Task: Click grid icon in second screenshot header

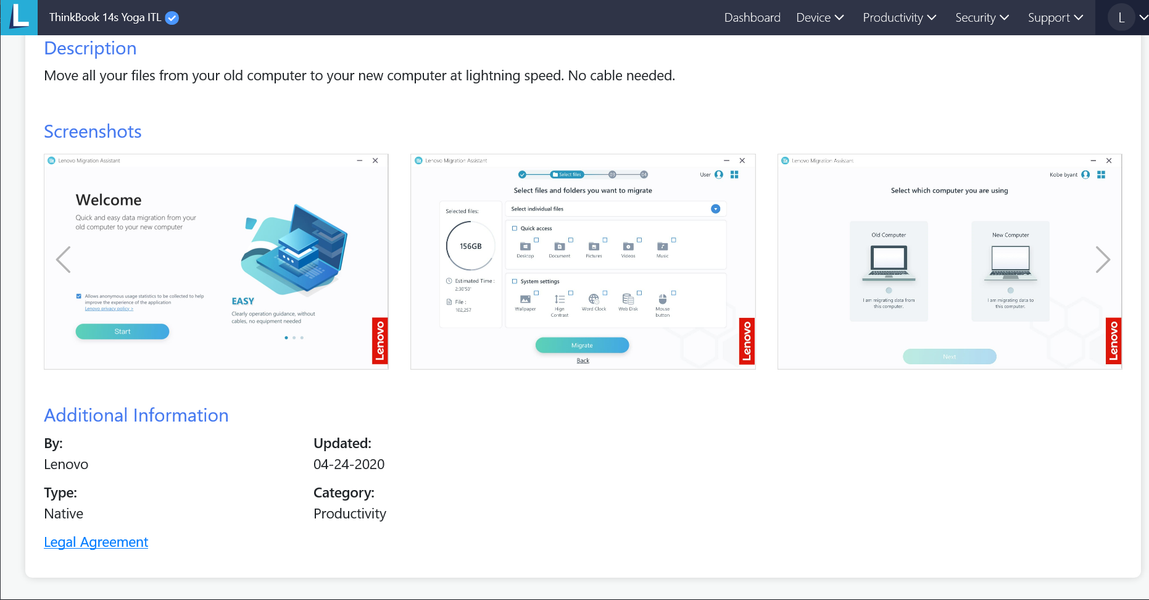Action: tap(734, 174)
